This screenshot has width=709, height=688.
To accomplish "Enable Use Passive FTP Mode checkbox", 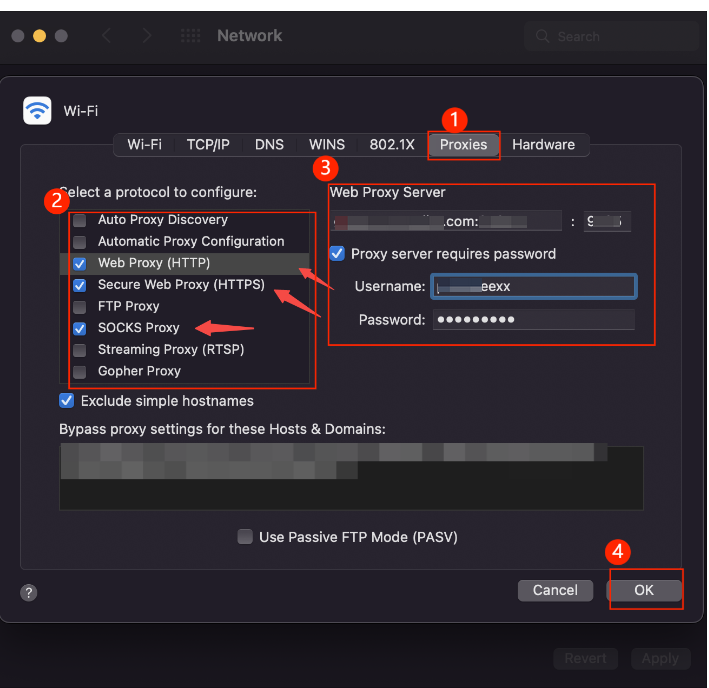I will click(x=245, y=537).
